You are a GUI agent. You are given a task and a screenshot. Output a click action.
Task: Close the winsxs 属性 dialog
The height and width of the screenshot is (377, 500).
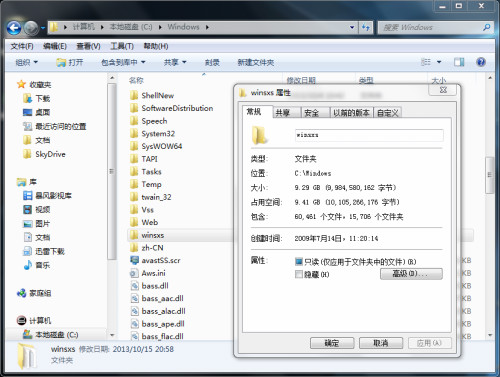443,90
